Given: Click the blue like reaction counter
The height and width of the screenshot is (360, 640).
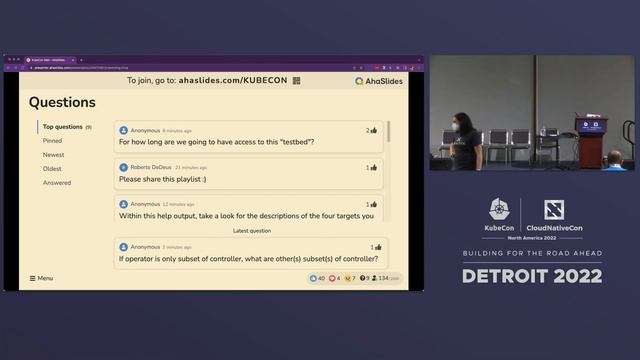Looking at the screenshot, I should [x=317, y=278].
